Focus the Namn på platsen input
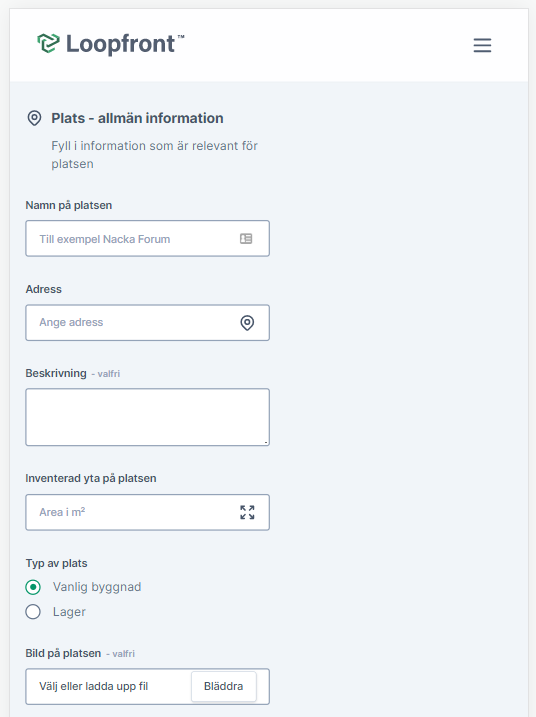 point(147,239)
